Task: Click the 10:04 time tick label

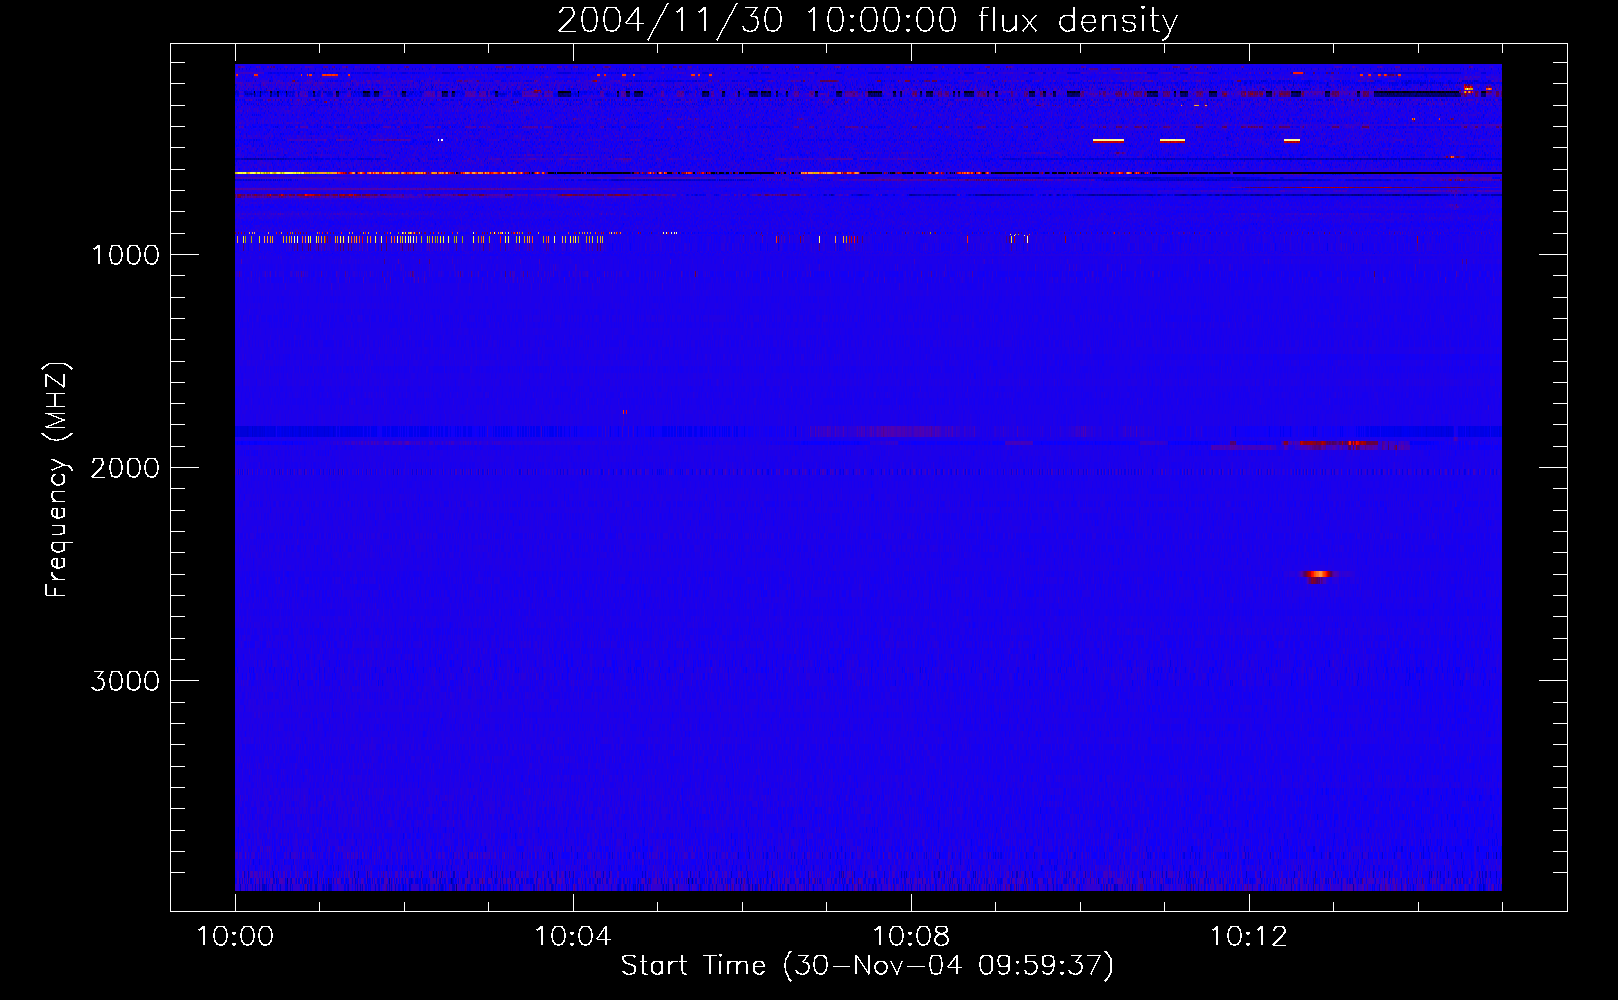Action: [573, 936]
